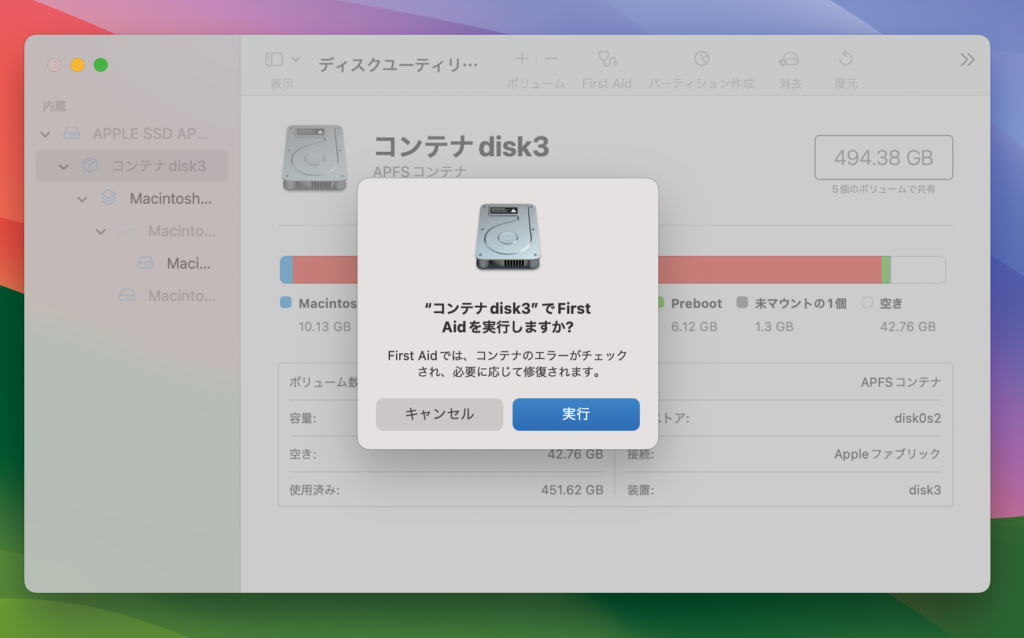Viewport: 1024px width, 638px height.
Task: Collapse the Macintosh... volume group chevron
Action: coord(82,199)
